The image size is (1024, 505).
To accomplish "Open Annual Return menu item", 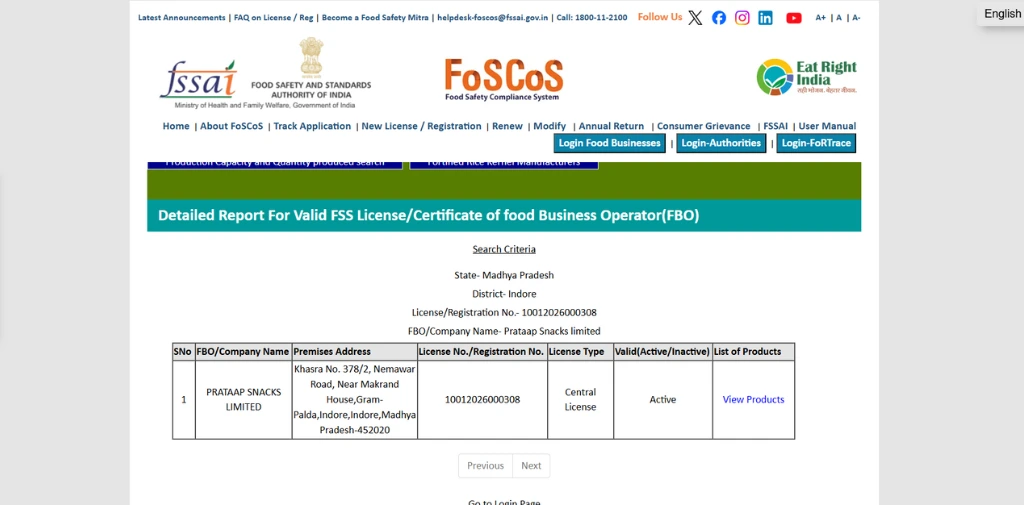I will coord(611,126).
